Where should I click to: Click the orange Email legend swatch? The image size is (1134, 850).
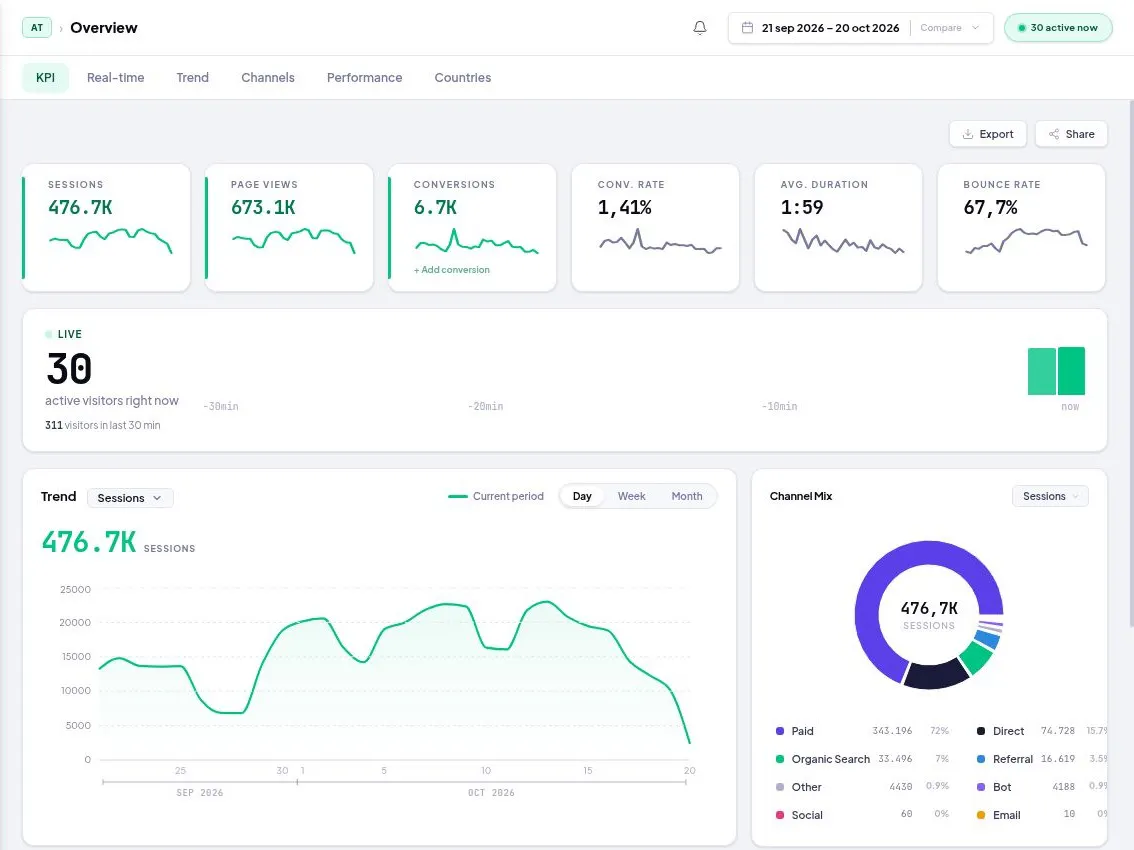pyautogui.click(x=981, y=815)
